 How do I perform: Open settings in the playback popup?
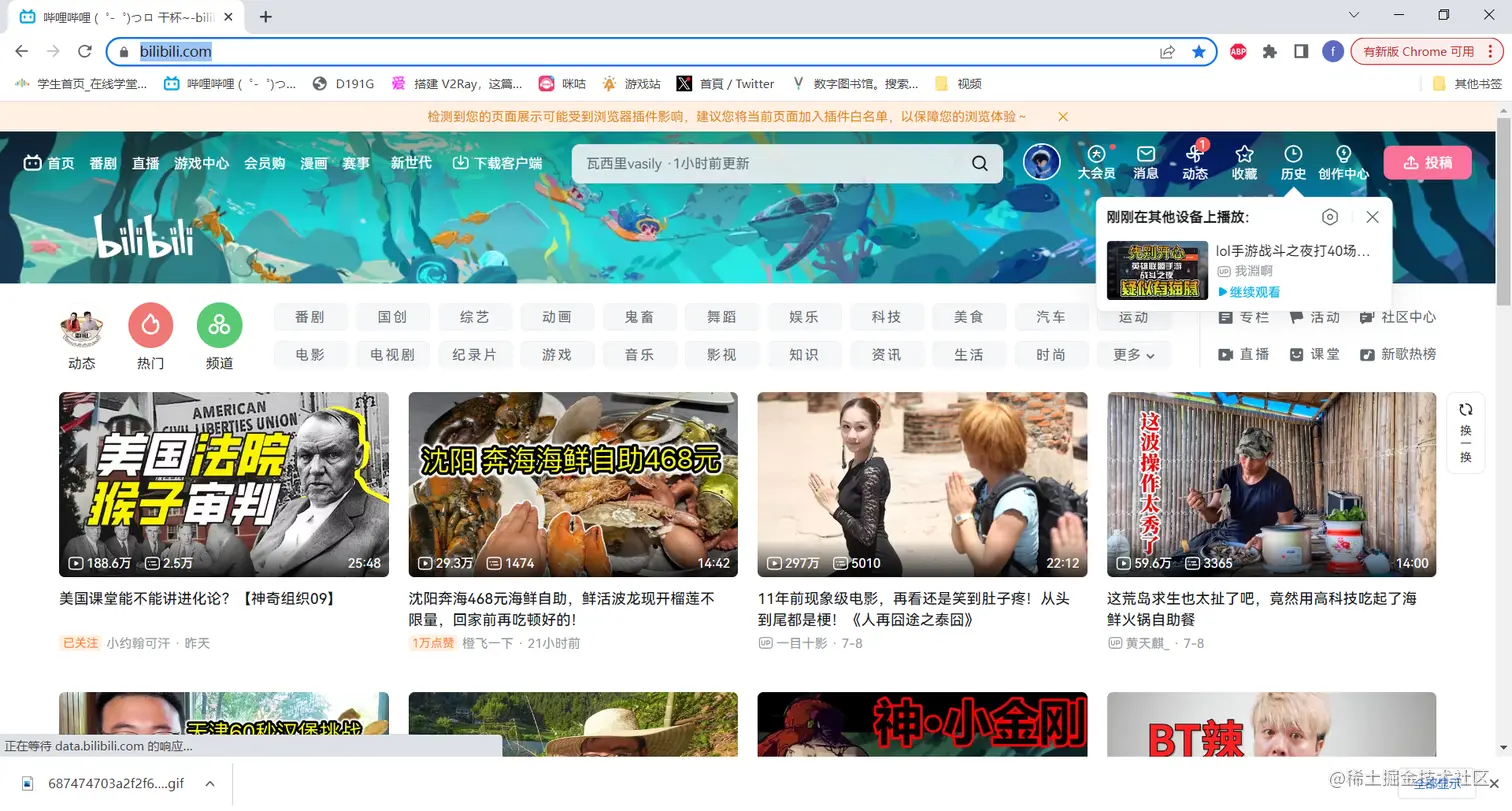[x=1330, y=217]
